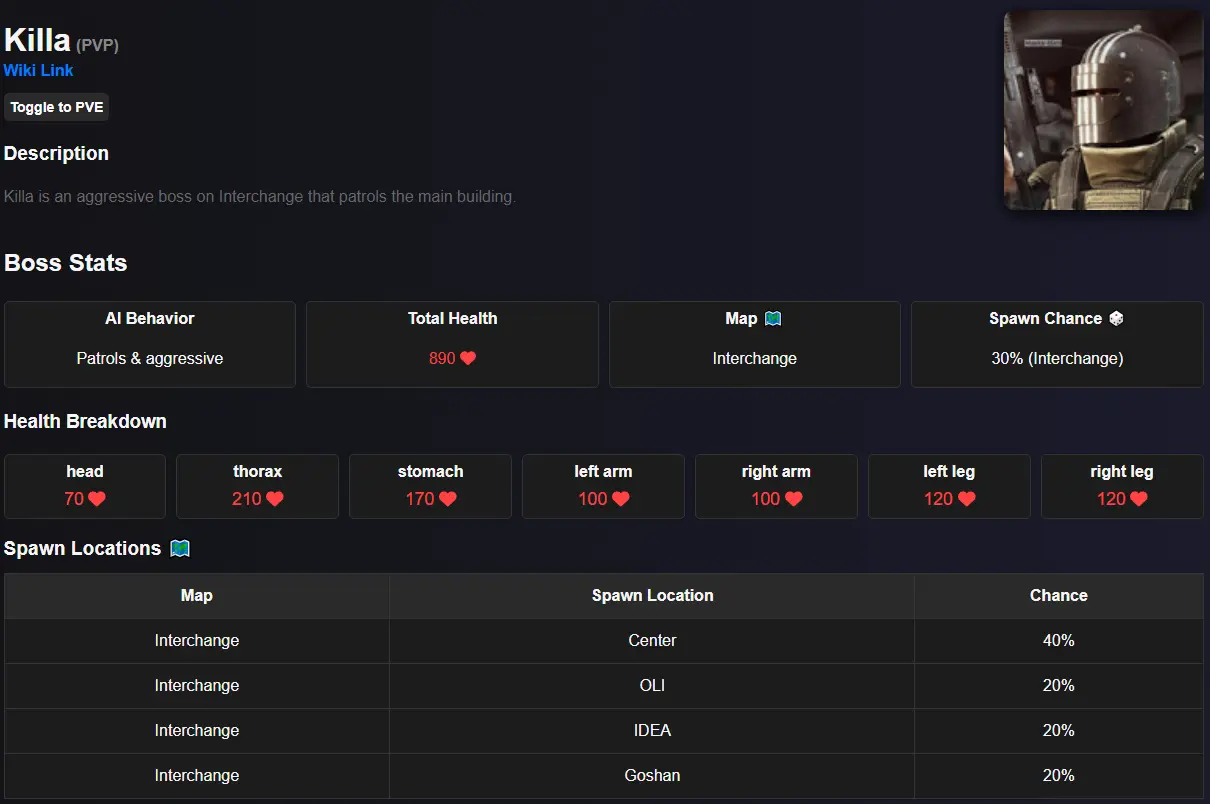Screen dimensions: 1210x804
Task: Select the Center spawn location row
Action: point(652,640)
